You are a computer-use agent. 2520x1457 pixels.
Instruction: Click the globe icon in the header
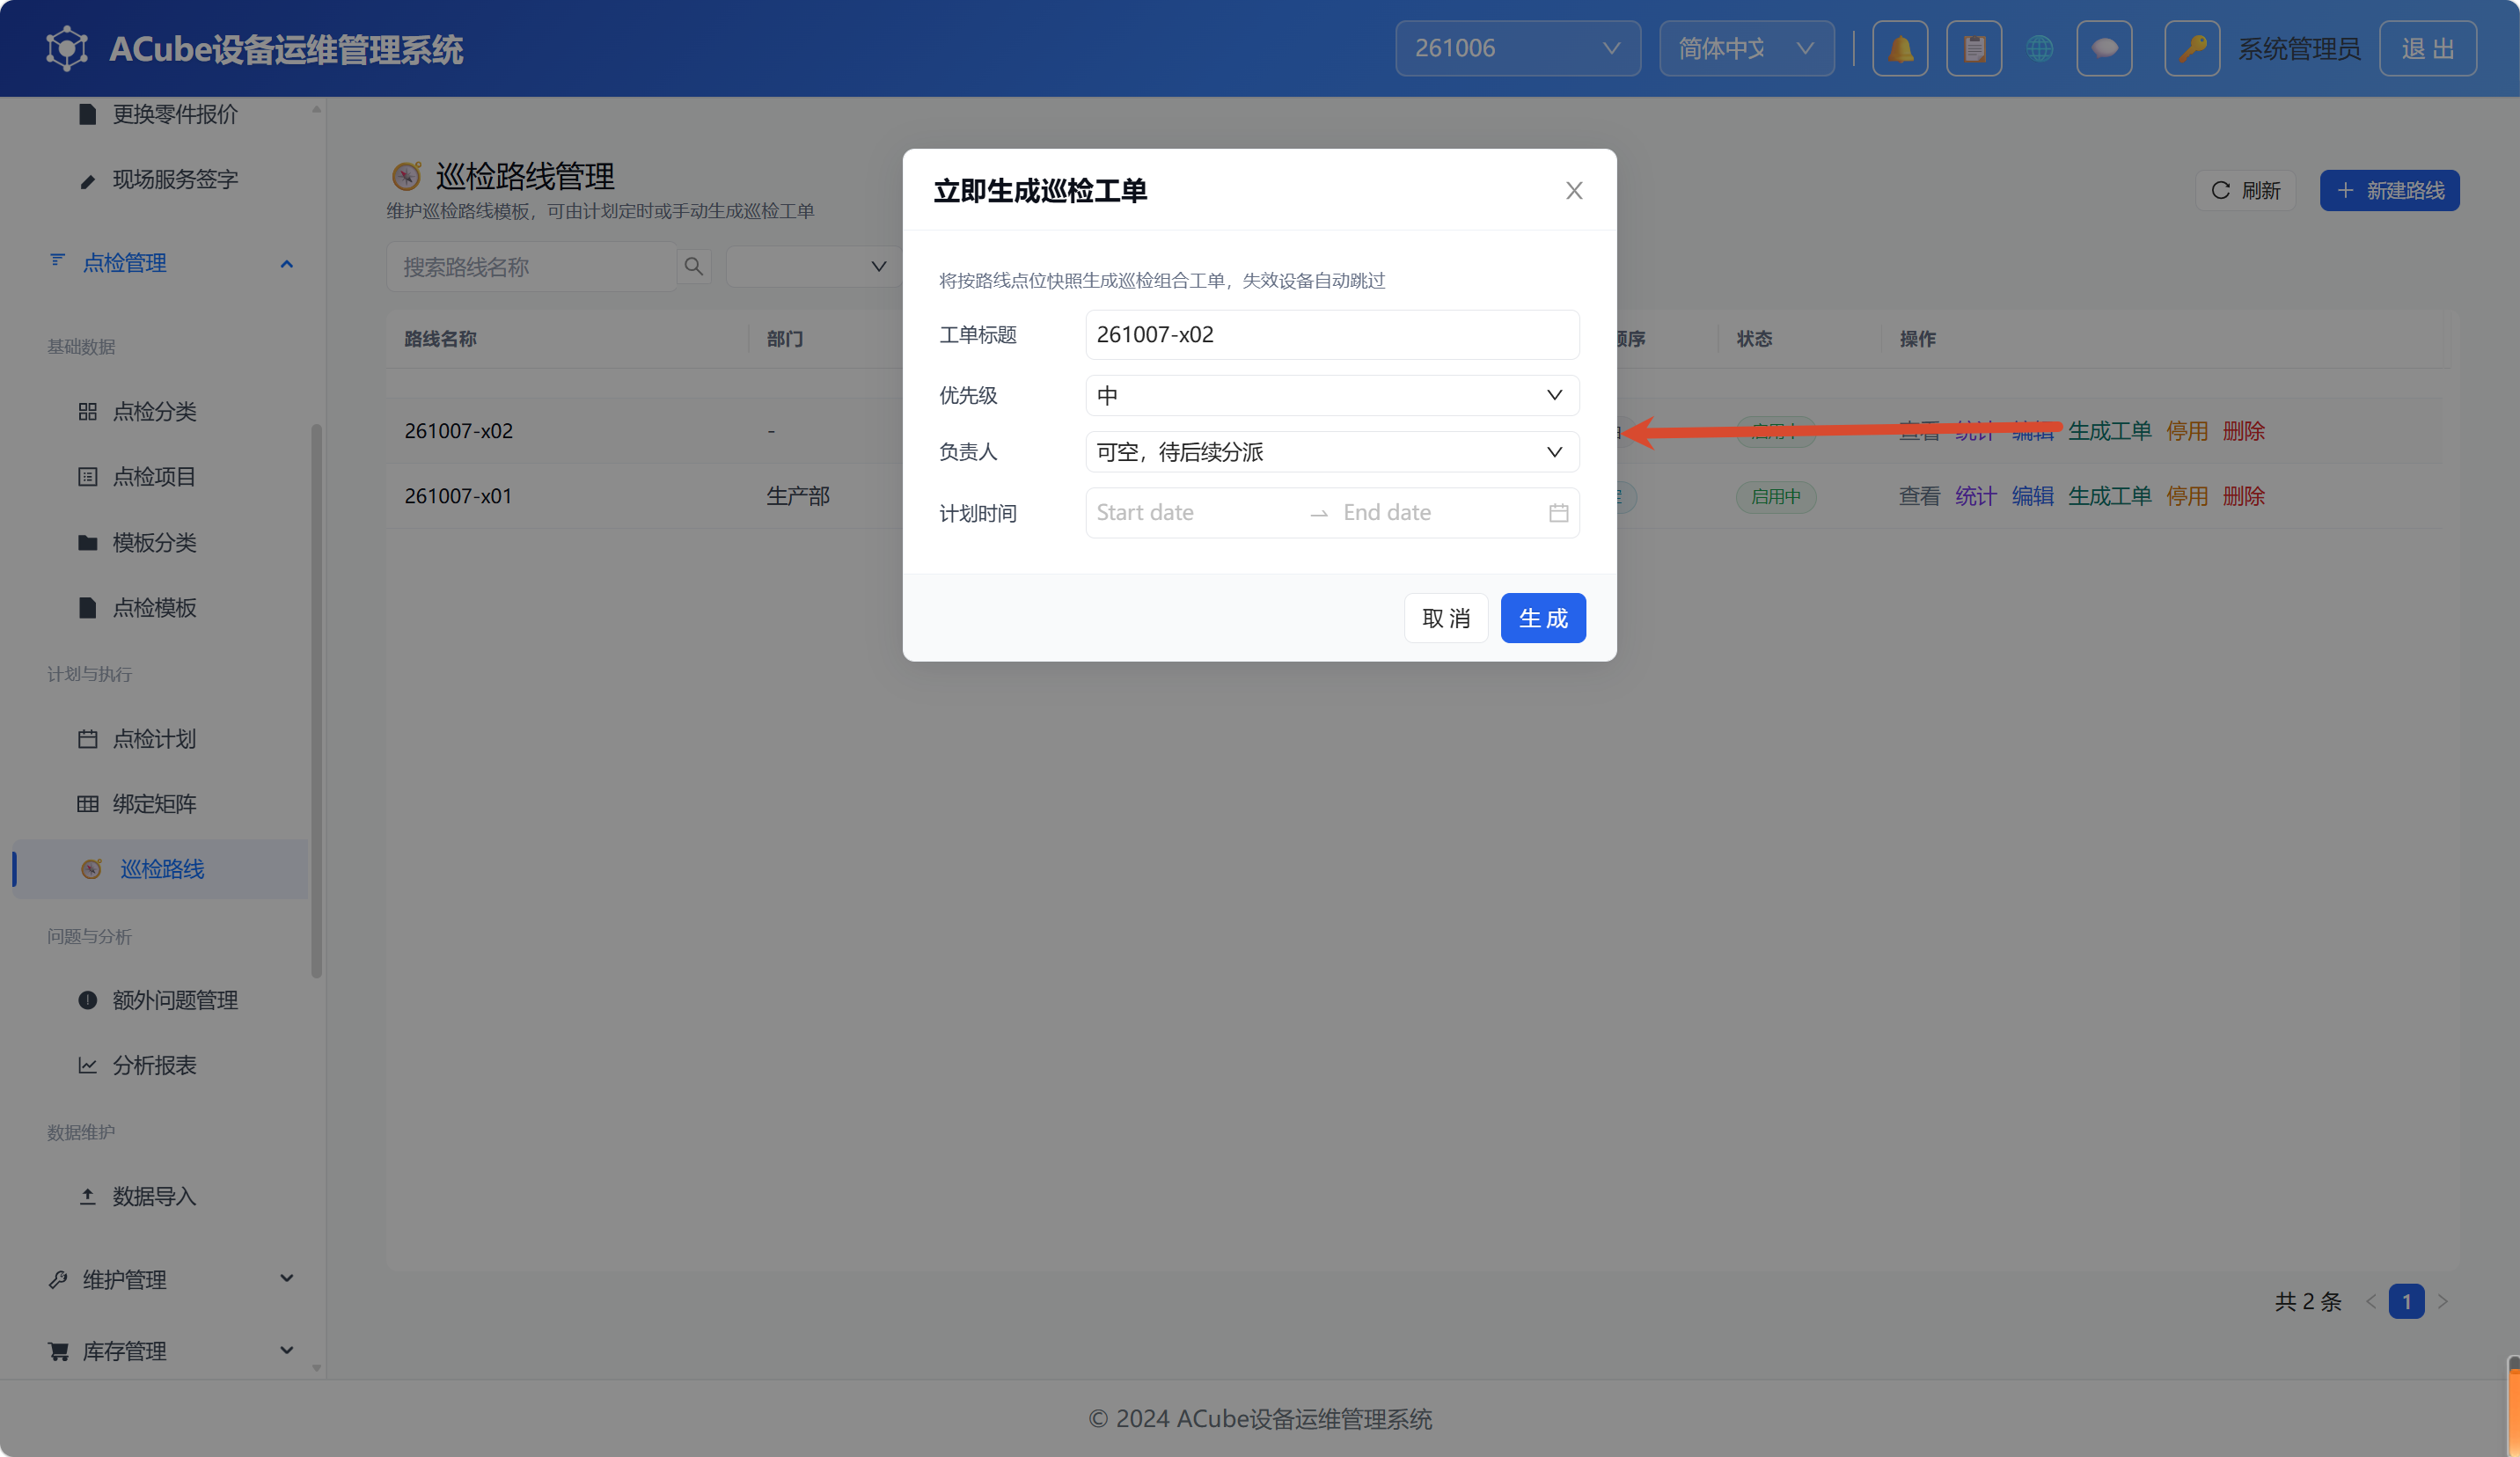click(x=2039, y=48)
